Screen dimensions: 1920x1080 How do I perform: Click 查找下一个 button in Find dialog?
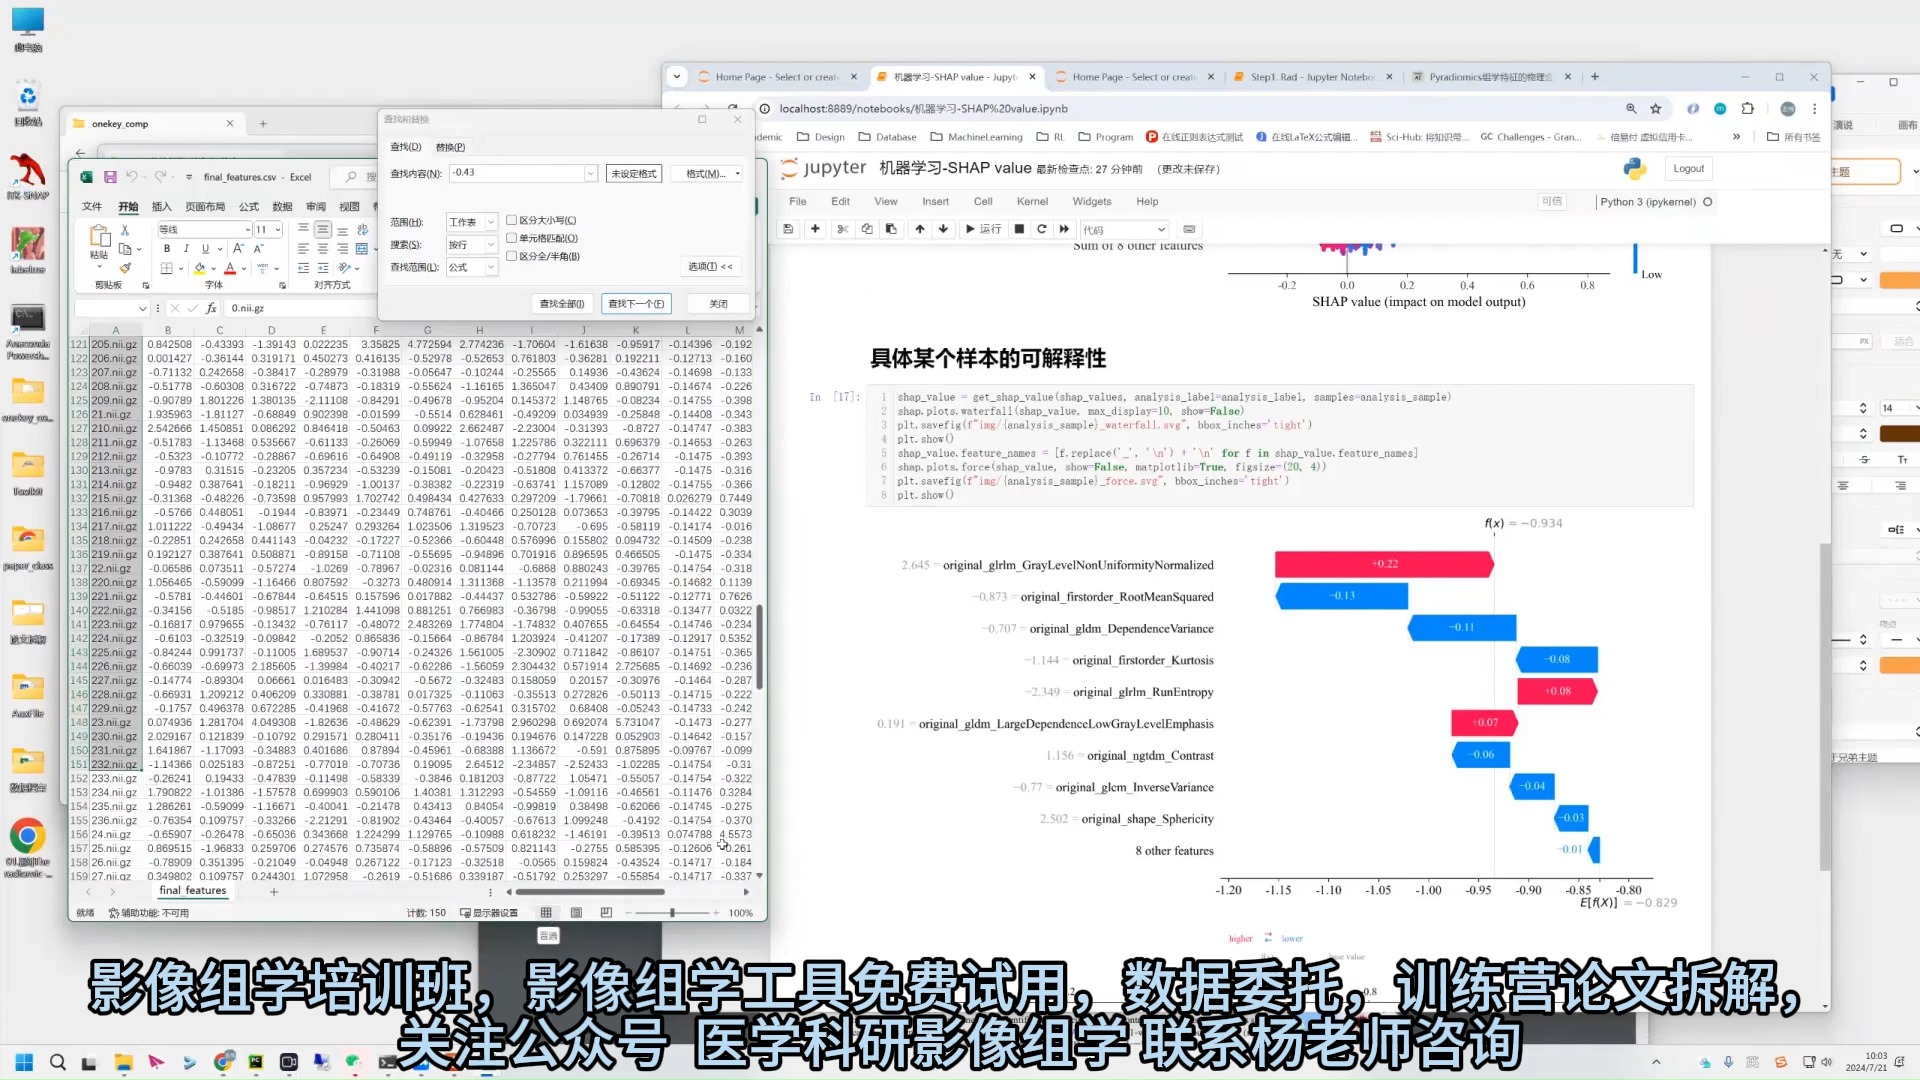pos(636,302)
